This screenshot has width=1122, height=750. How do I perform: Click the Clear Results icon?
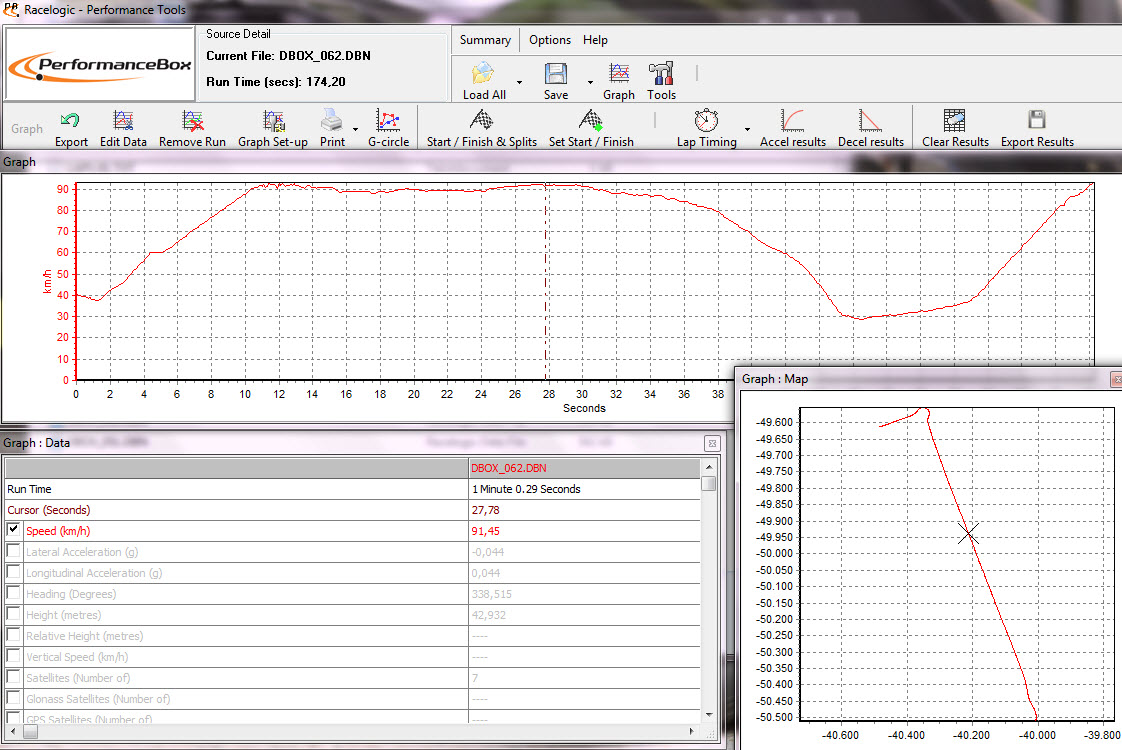tap(955, 120)
